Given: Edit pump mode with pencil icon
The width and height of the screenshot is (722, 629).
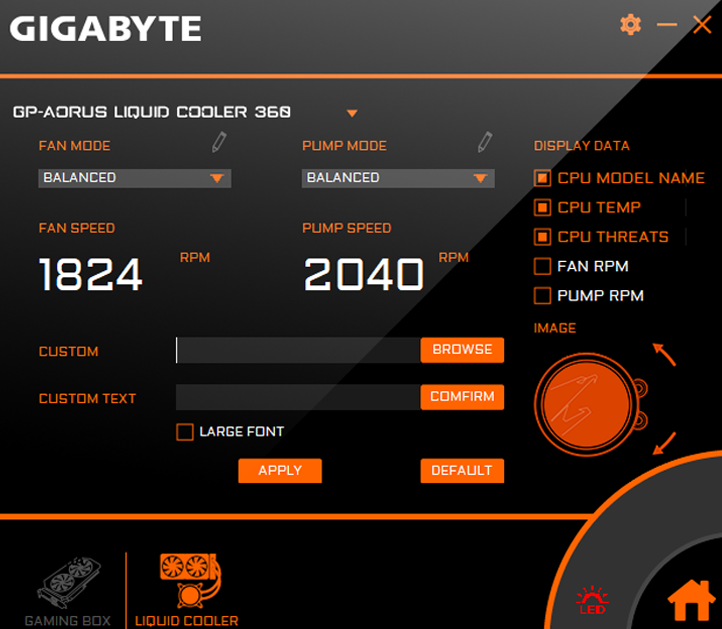Looking at the screenshot, I should click(x=485, y=142).
